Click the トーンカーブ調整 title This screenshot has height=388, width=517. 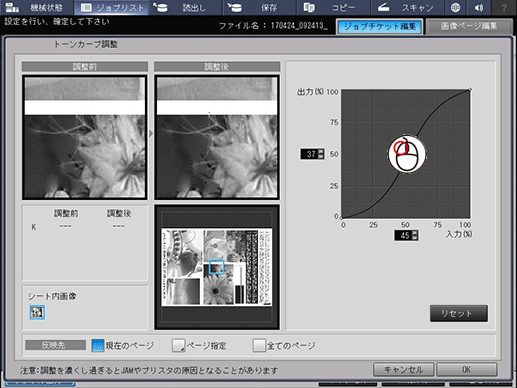pos(86,44)
